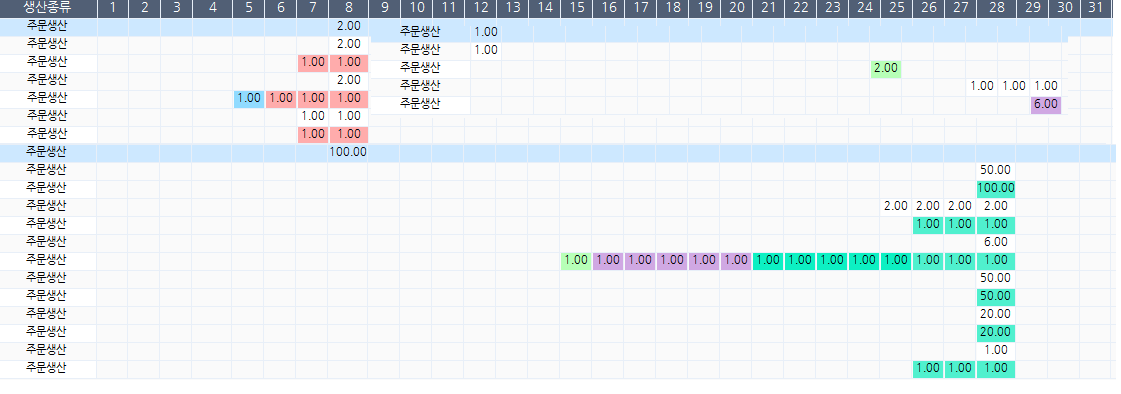
Task: Select the light green 1.00 cell under day 15
Action: [576, 260]
